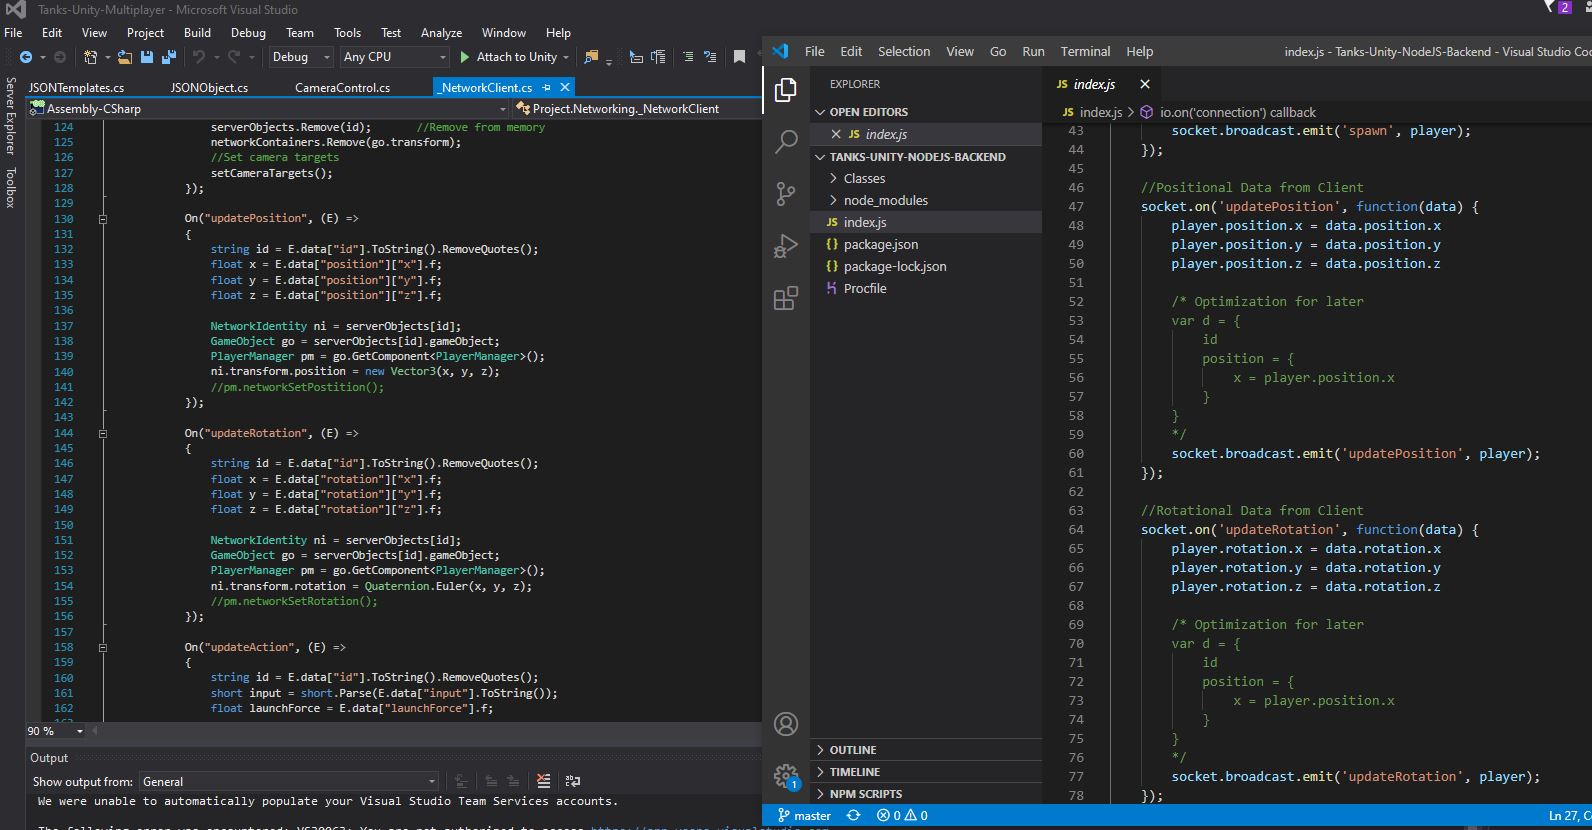Click the Toolbox side tab
1592x830 pixels.
point(11,187)
